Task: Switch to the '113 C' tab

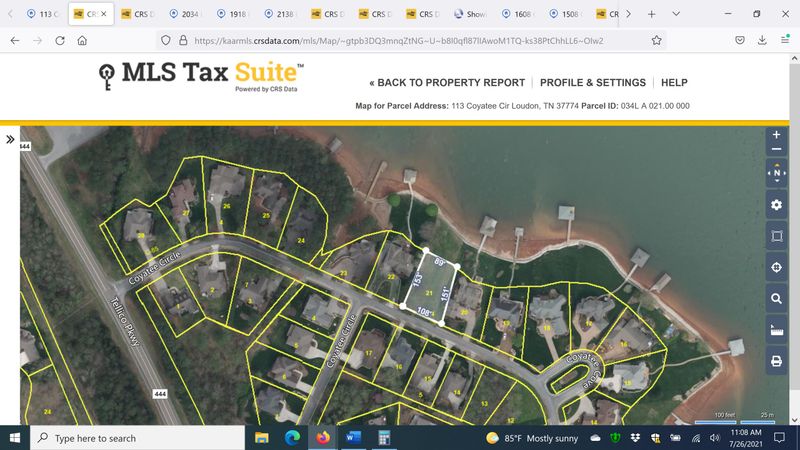Action: [x=43, y=14]
